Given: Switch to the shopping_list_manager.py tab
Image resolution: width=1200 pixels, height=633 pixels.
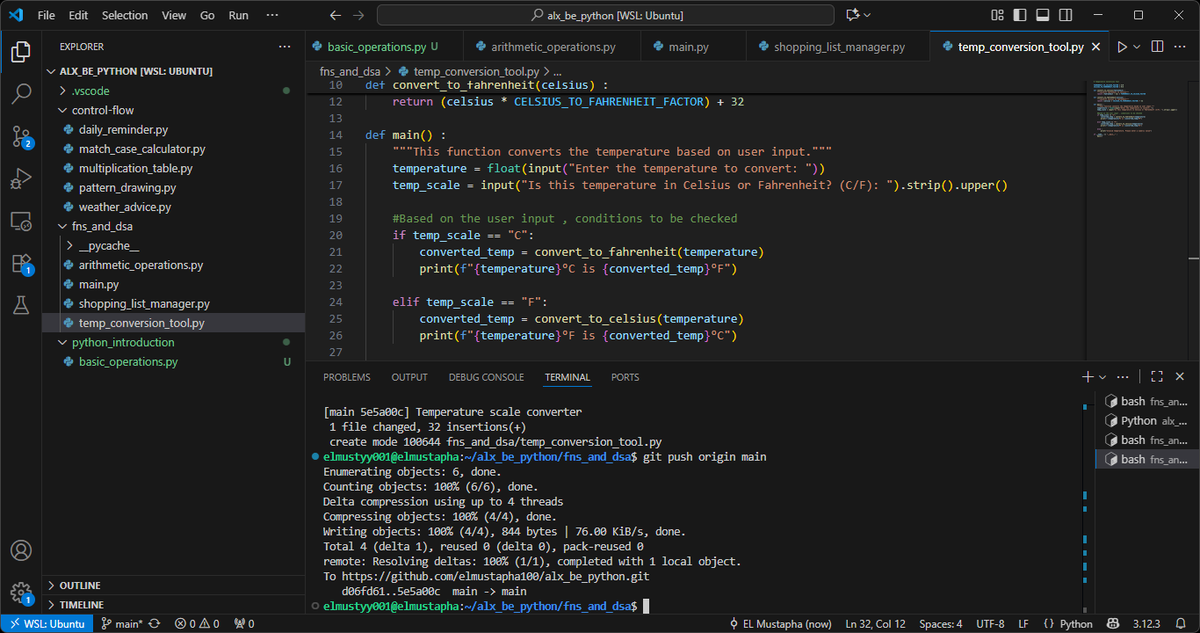Looking at the screenshot, I should click(x=838, y=47).
